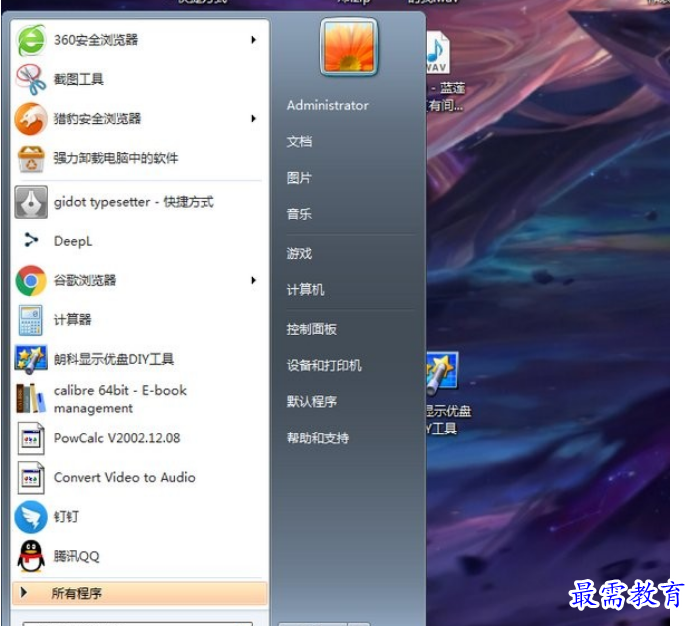Open 帮助和支持
Screen dimensions: 693x626
coord(318,438)
